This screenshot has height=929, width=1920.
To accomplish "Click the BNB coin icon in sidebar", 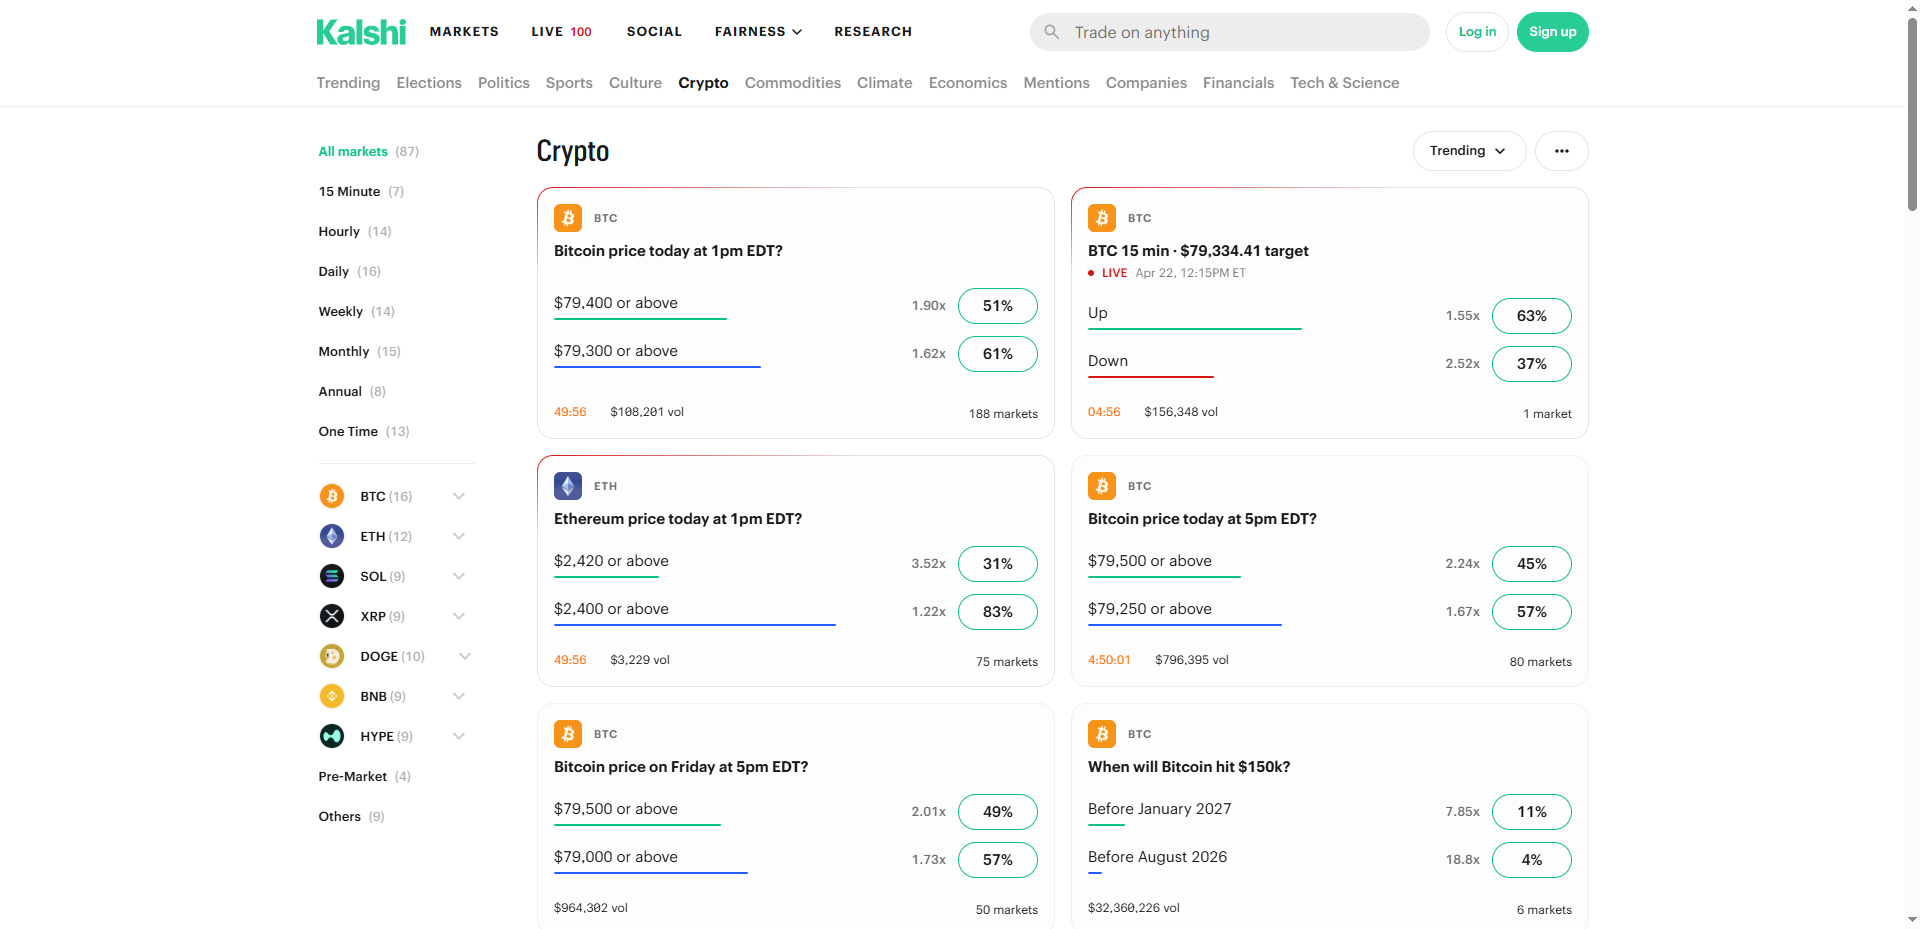I will click(332, 696).
